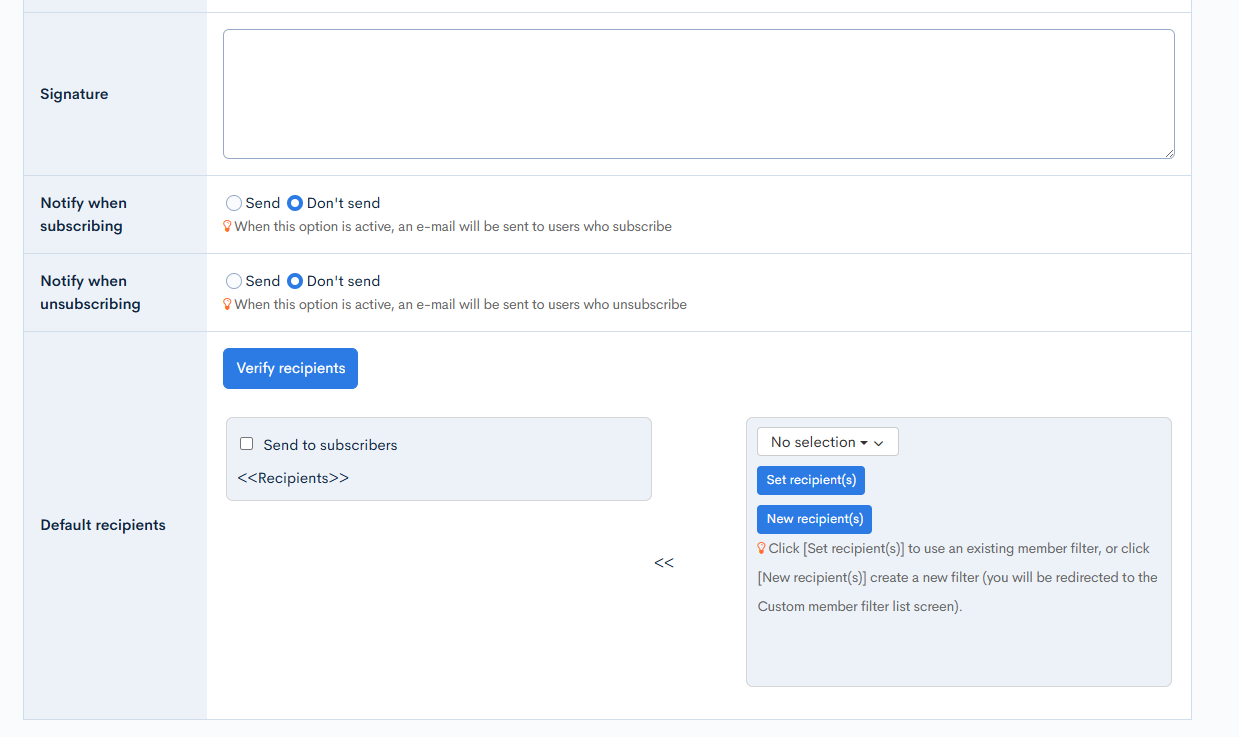Click the lightbulb hint icon under unsubscribing options
The width and height of the screenshot is (1239, 737).
(227, 304)
